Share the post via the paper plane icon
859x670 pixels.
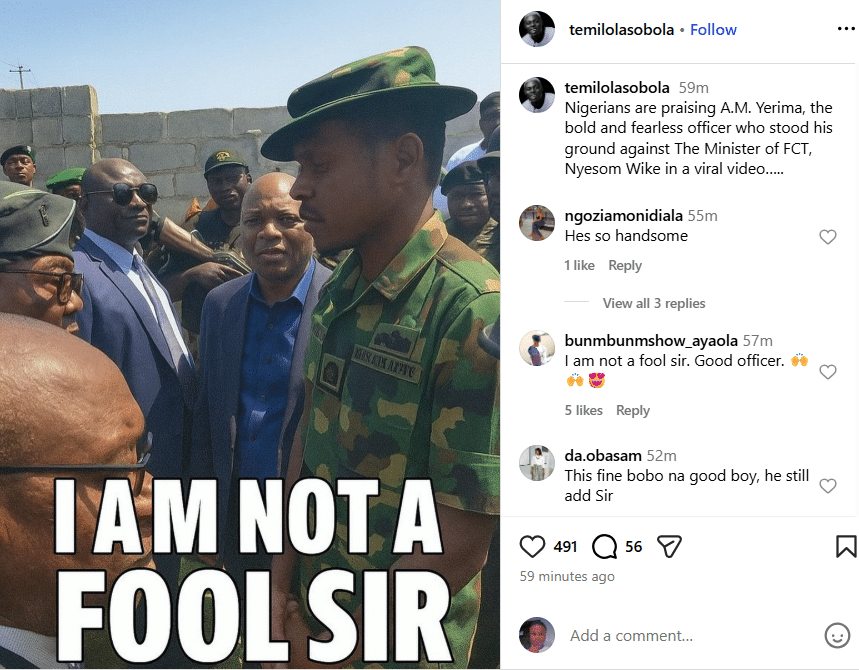(668, 546)
